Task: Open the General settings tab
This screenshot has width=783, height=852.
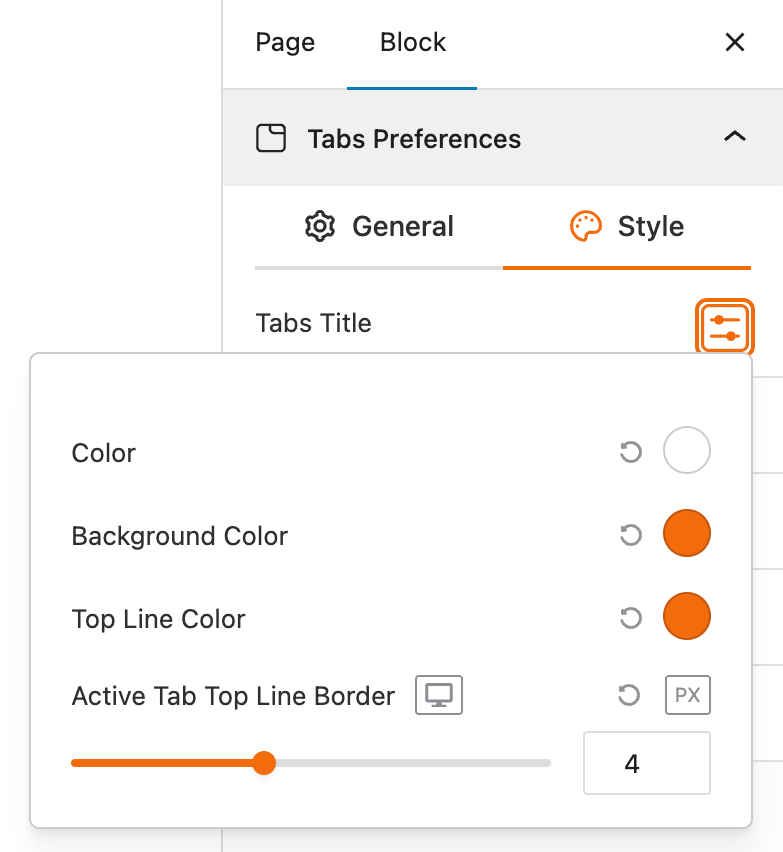Action: (379, 227)
